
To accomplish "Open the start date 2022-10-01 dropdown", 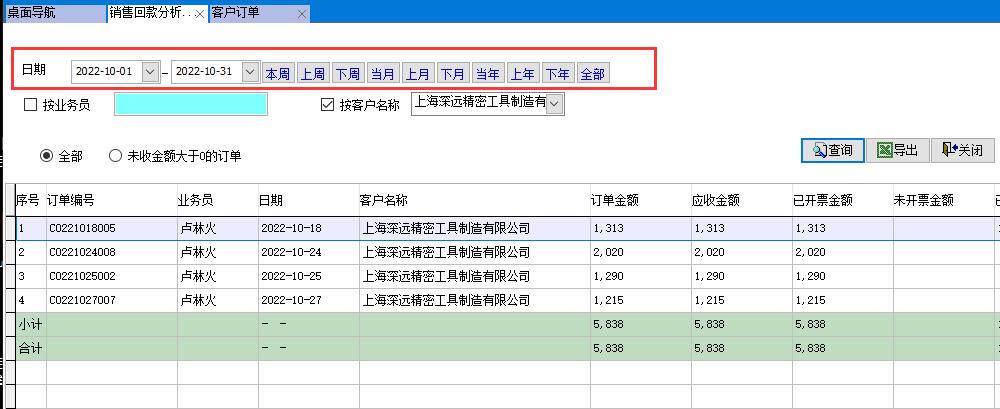I will (151, 72).
